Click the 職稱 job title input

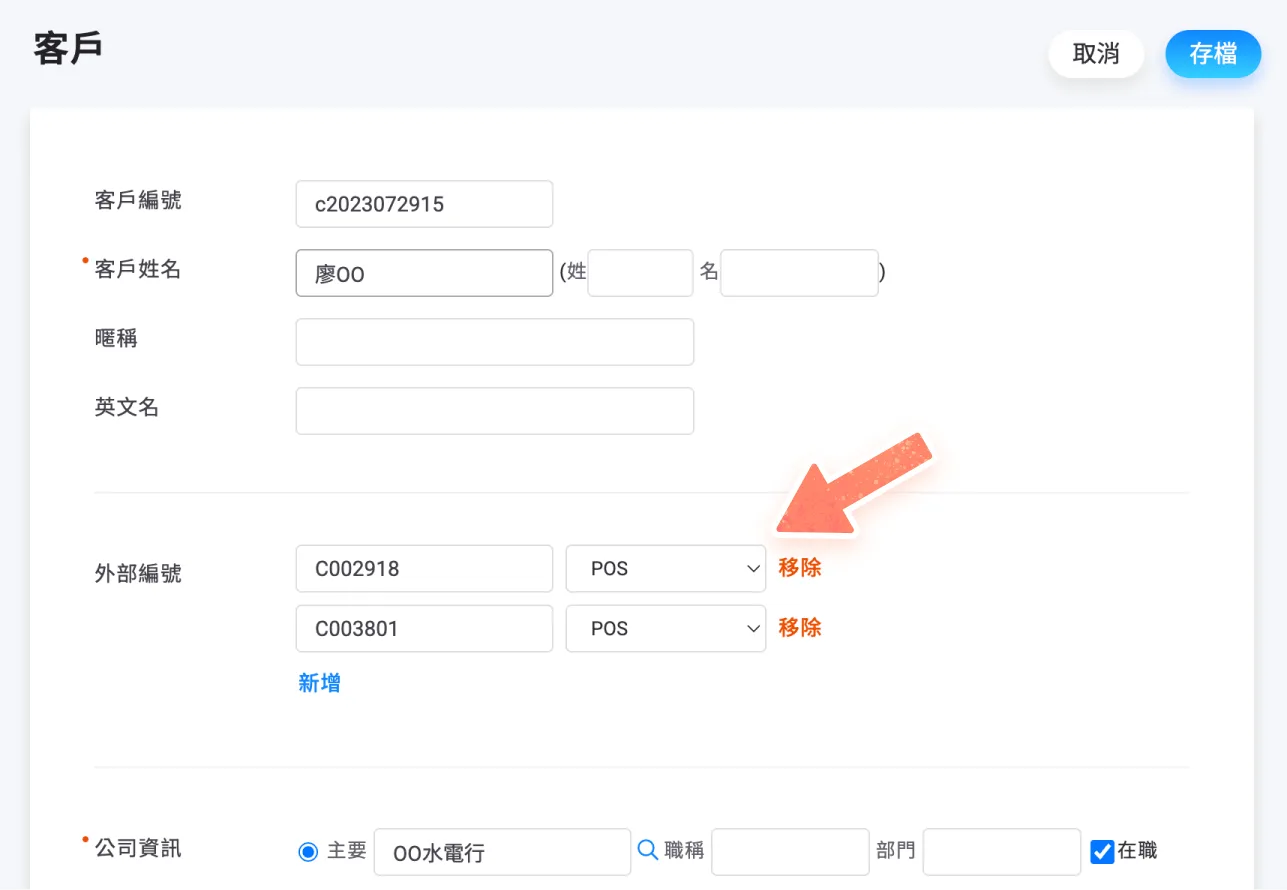[x=790, y=852]
